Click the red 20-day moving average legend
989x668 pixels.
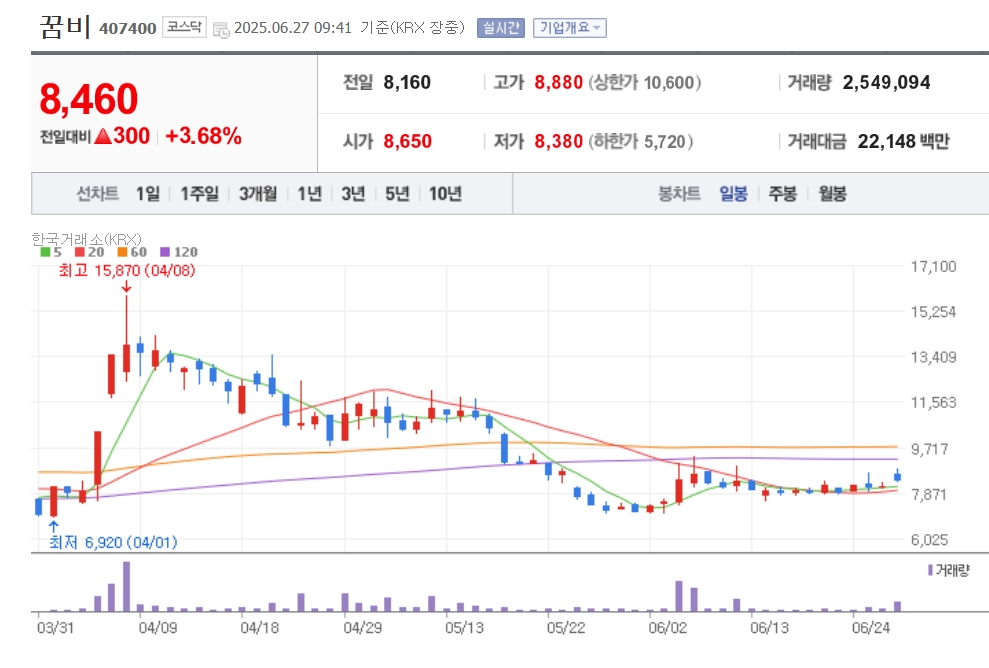click(90, 252)
